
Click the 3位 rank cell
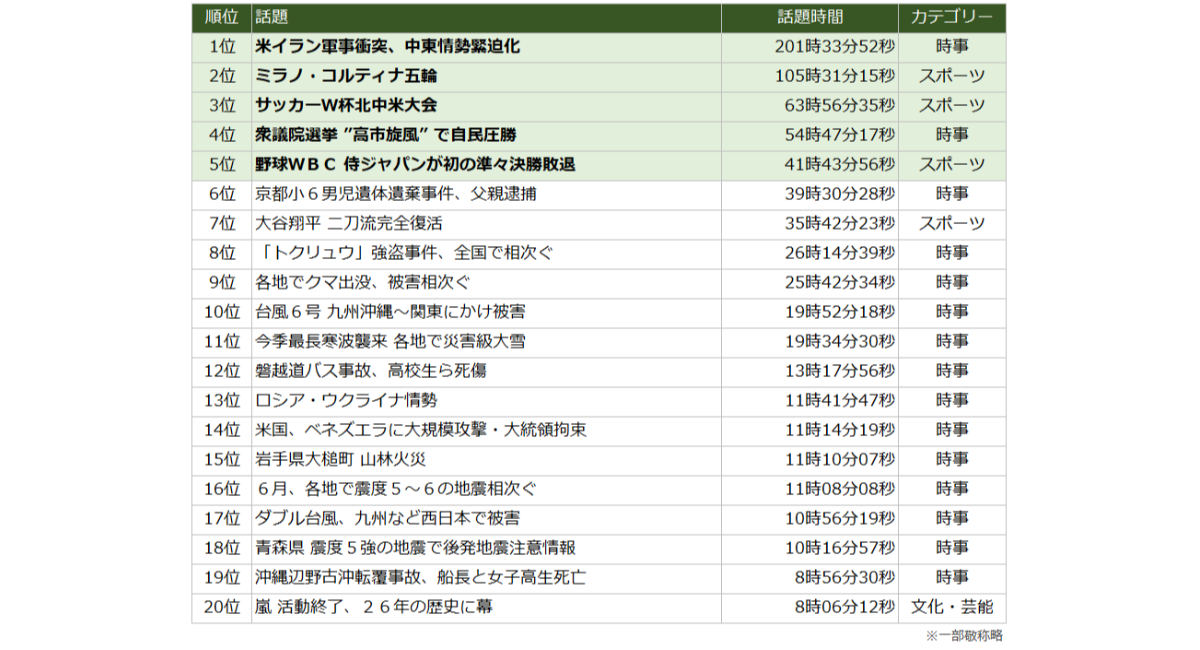pos(222,105)
